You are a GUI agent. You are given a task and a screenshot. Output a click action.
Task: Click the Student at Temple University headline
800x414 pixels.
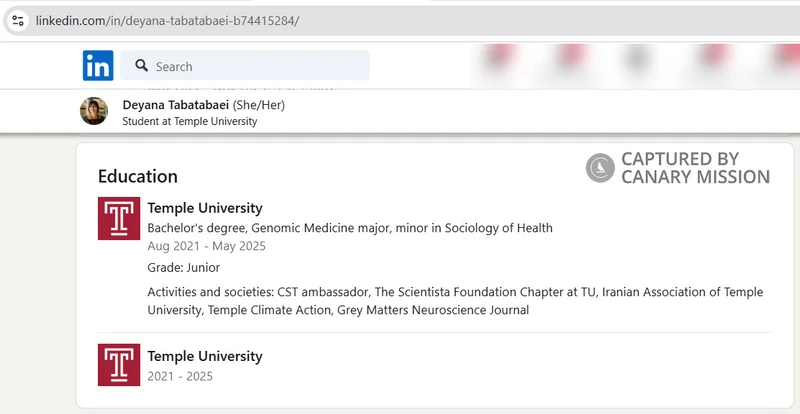tap(190, 121)
